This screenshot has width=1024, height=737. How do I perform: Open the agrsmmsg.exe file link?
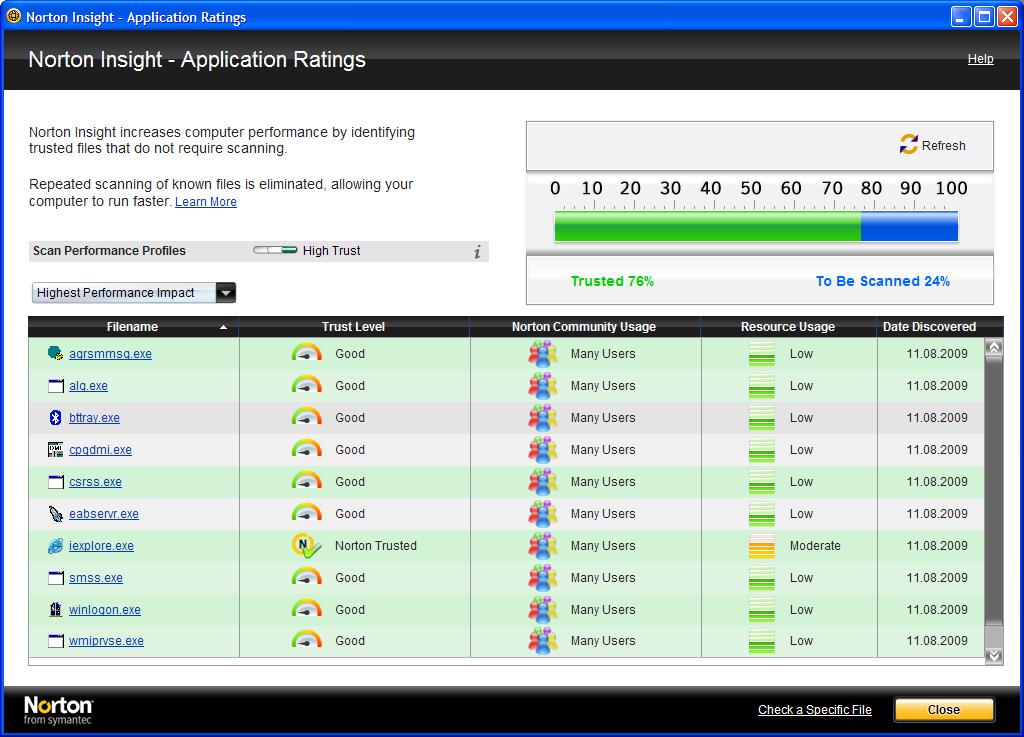[x=110, y=354]
